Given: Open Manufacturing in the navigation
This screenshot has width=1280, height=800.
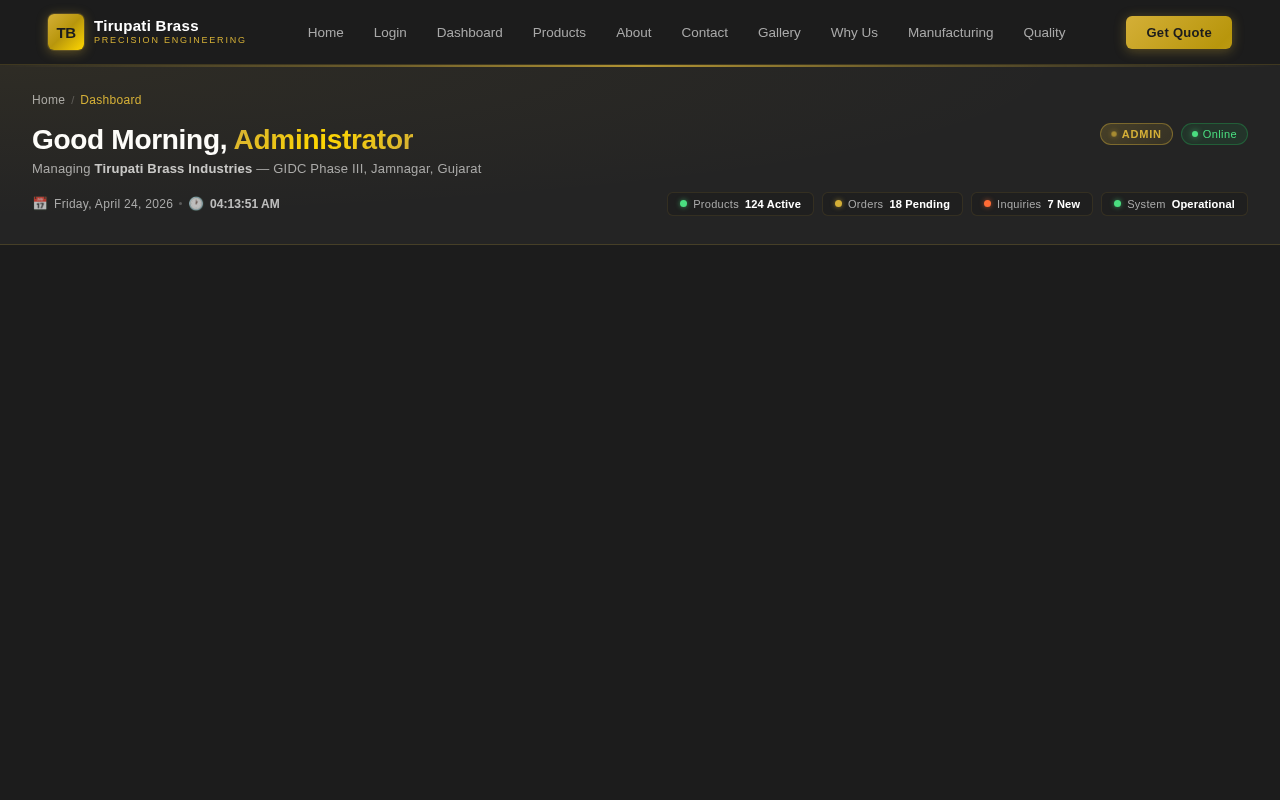Looking at the screenshot, I should click(951, 32).
